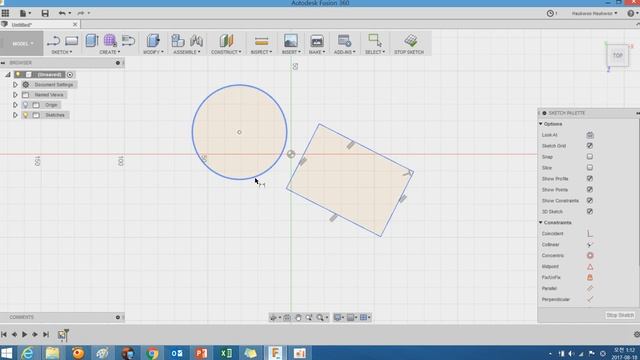Click the Stop Sketch toolbar icon

(x=411, y=40)
